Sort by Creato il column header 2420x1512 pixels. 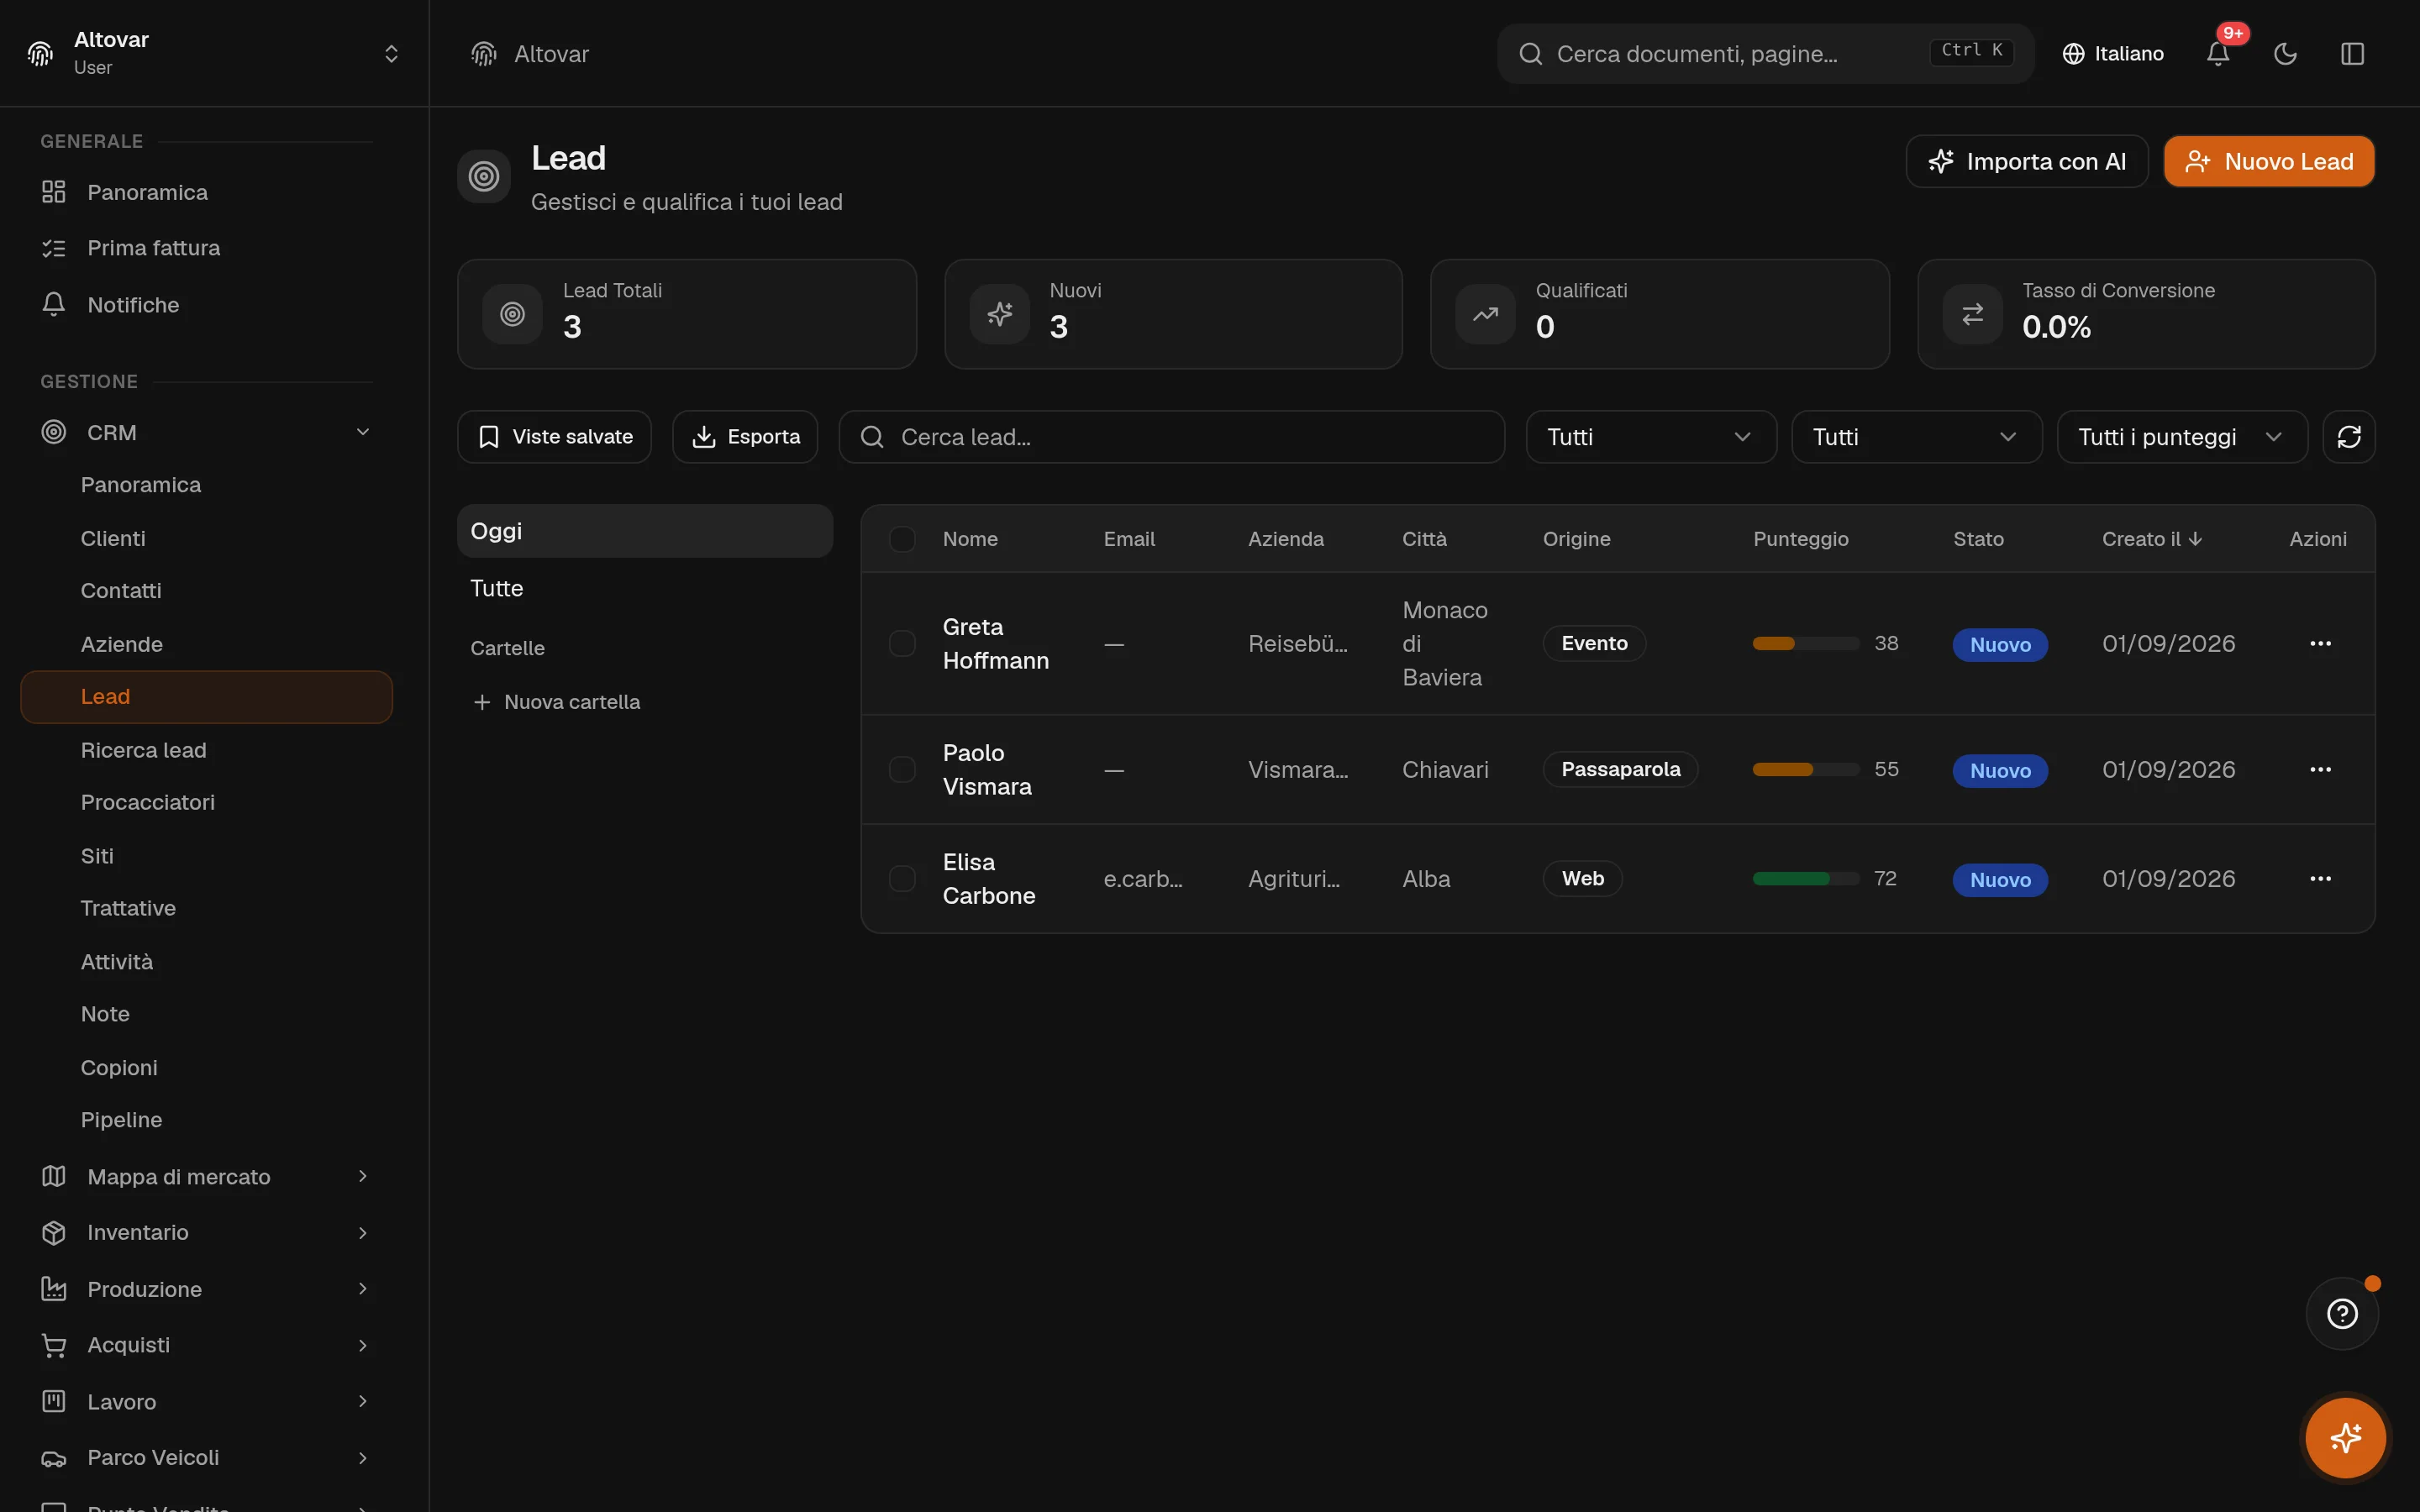coord(2152,539)
